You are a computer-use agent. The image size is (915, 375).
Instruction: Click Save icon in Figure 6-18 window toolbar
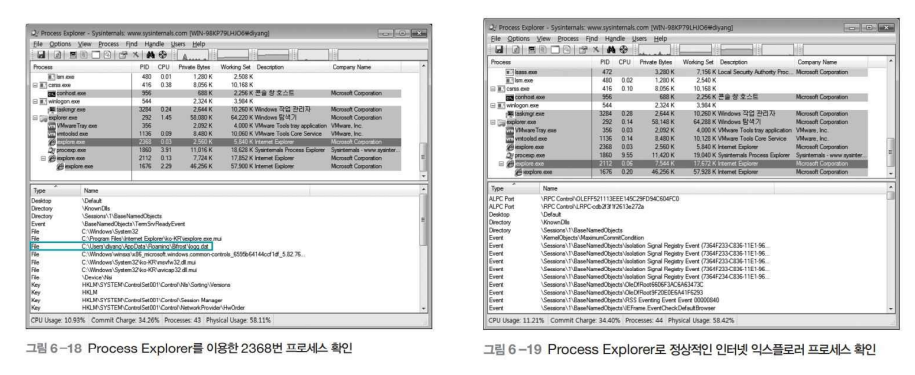pyautogui.click(x=41, y=55)
